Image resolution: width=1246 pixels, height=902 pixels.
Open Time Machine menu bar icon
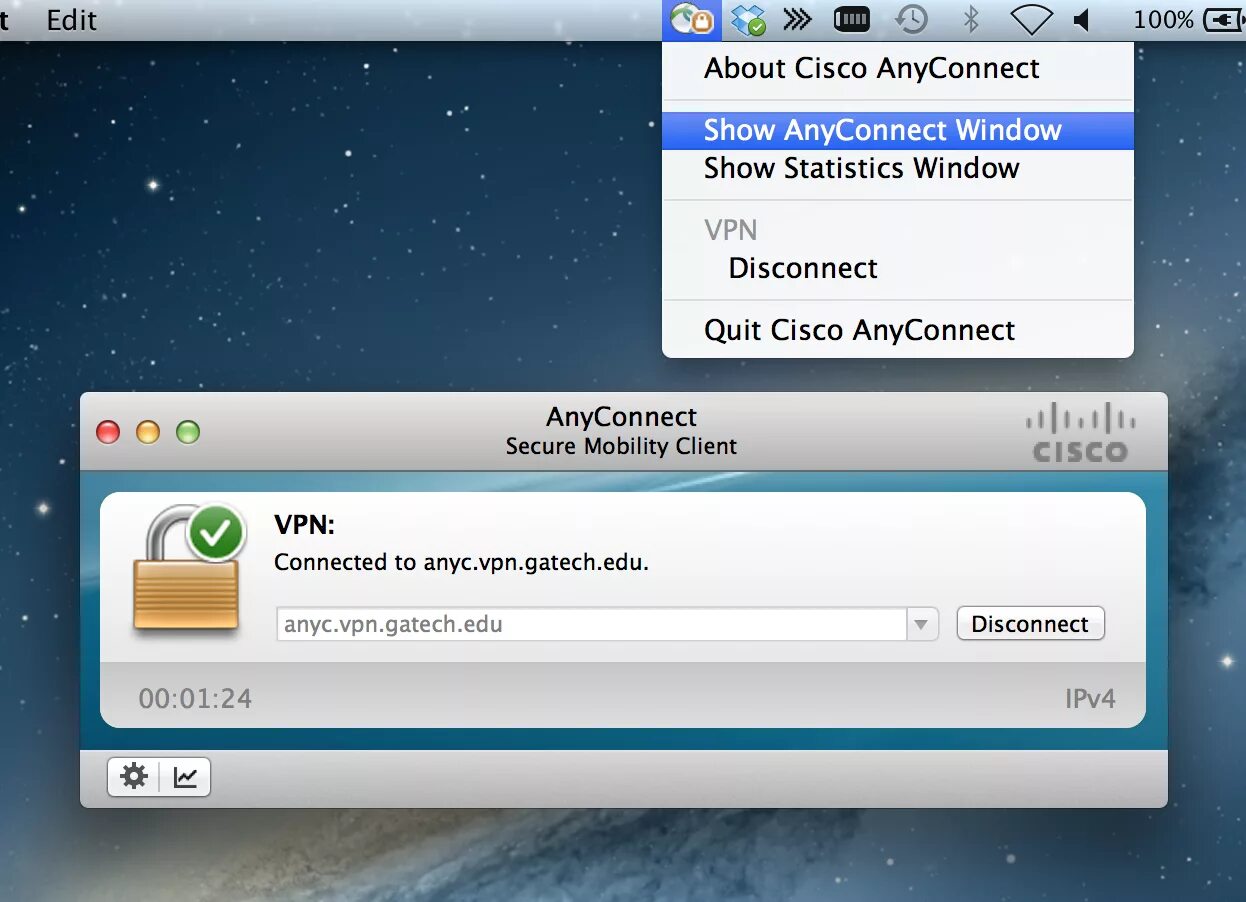click(x=911, y=19)
